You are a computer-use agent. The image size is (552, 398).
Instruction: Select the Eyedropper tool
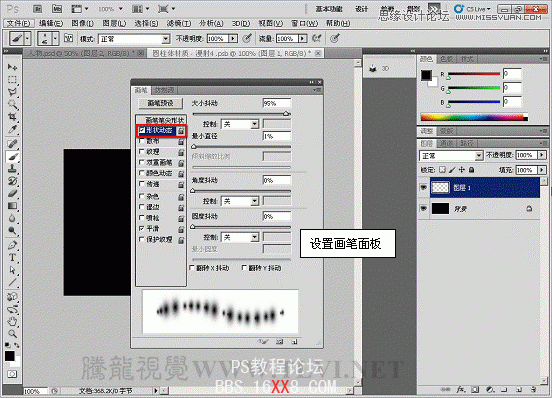point(12,129)
